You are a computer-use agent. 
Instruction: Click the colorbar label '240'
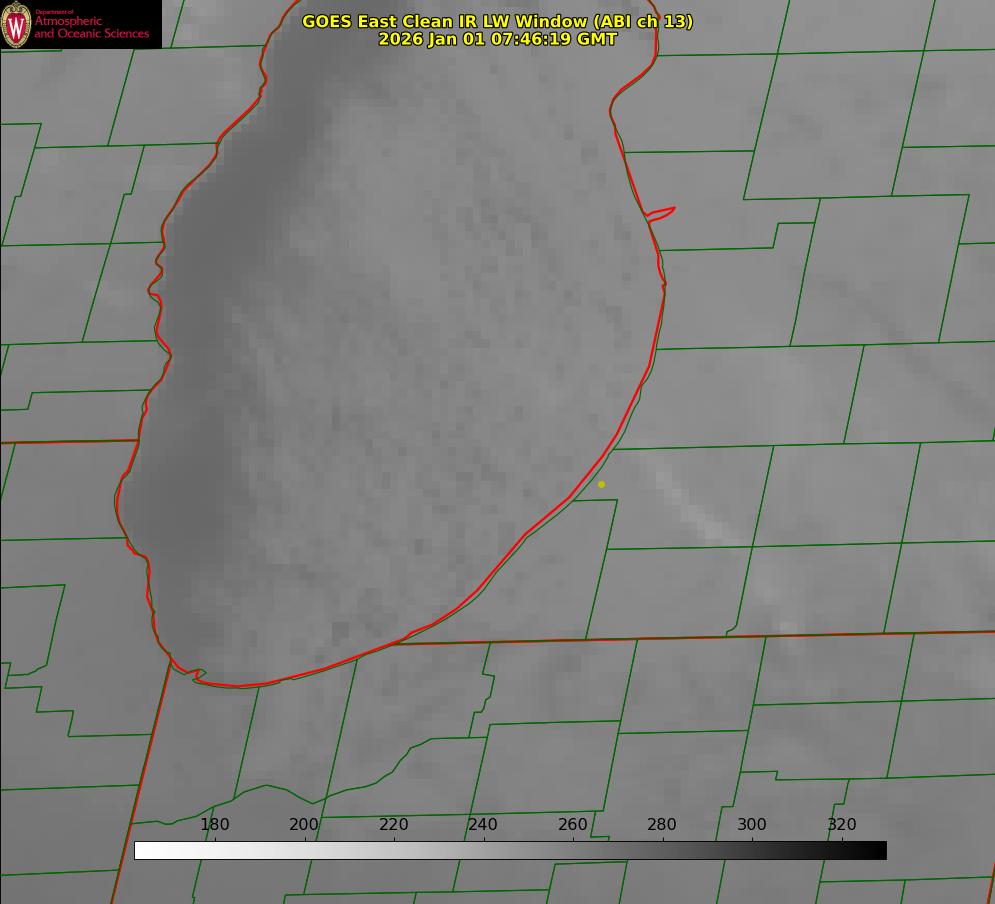(483, 824)
